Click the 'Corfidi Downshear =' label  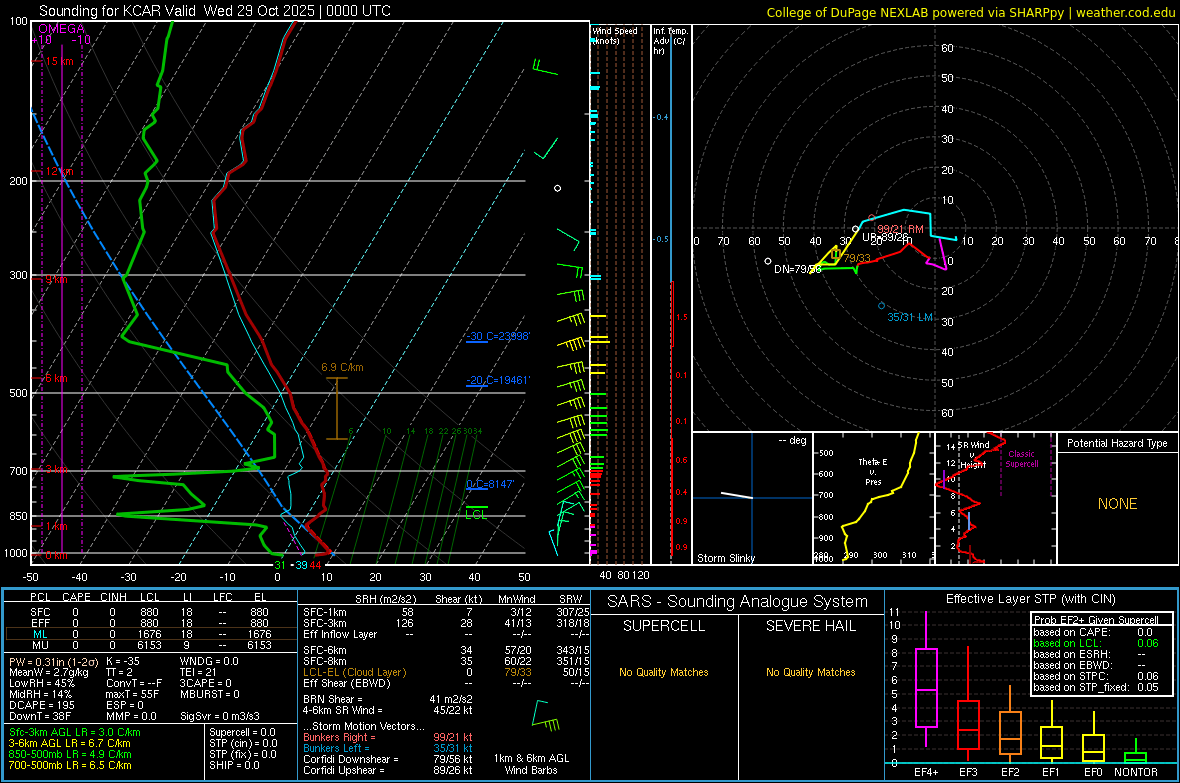click(351, 759)
